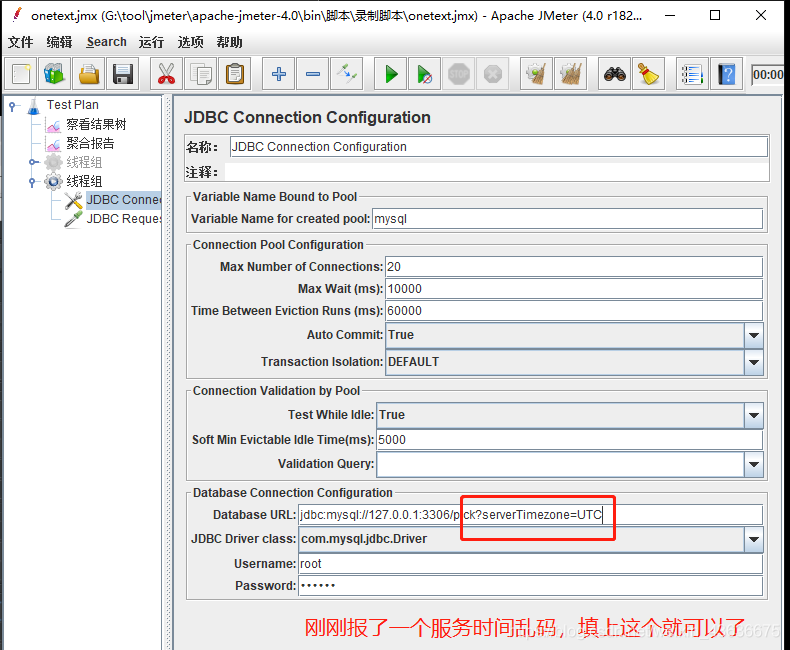
Task: Collapse the Test Plan tree handle
Action: pos(13,105)
